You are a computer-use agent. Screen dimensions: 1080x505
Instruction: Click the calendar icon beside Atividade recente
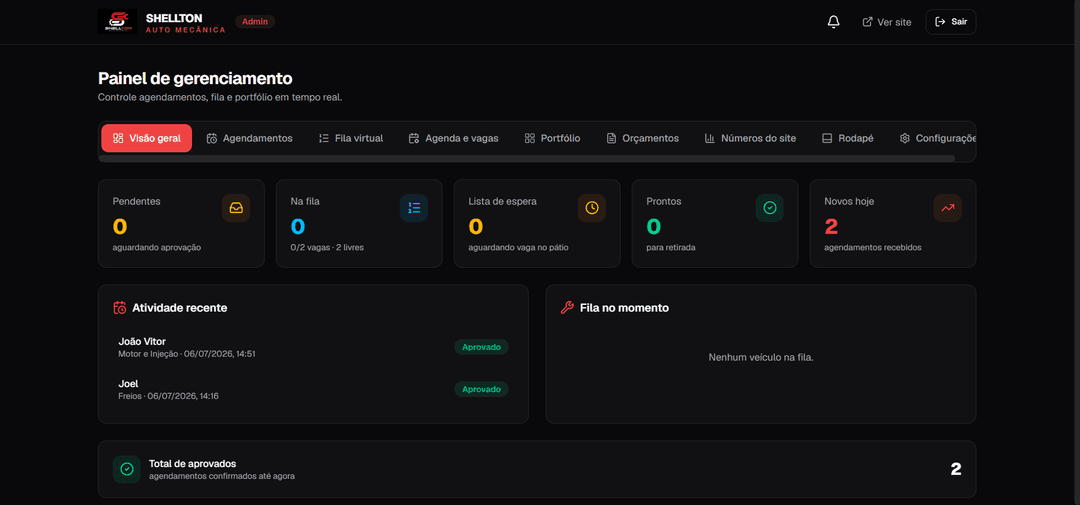coord(120,308)
